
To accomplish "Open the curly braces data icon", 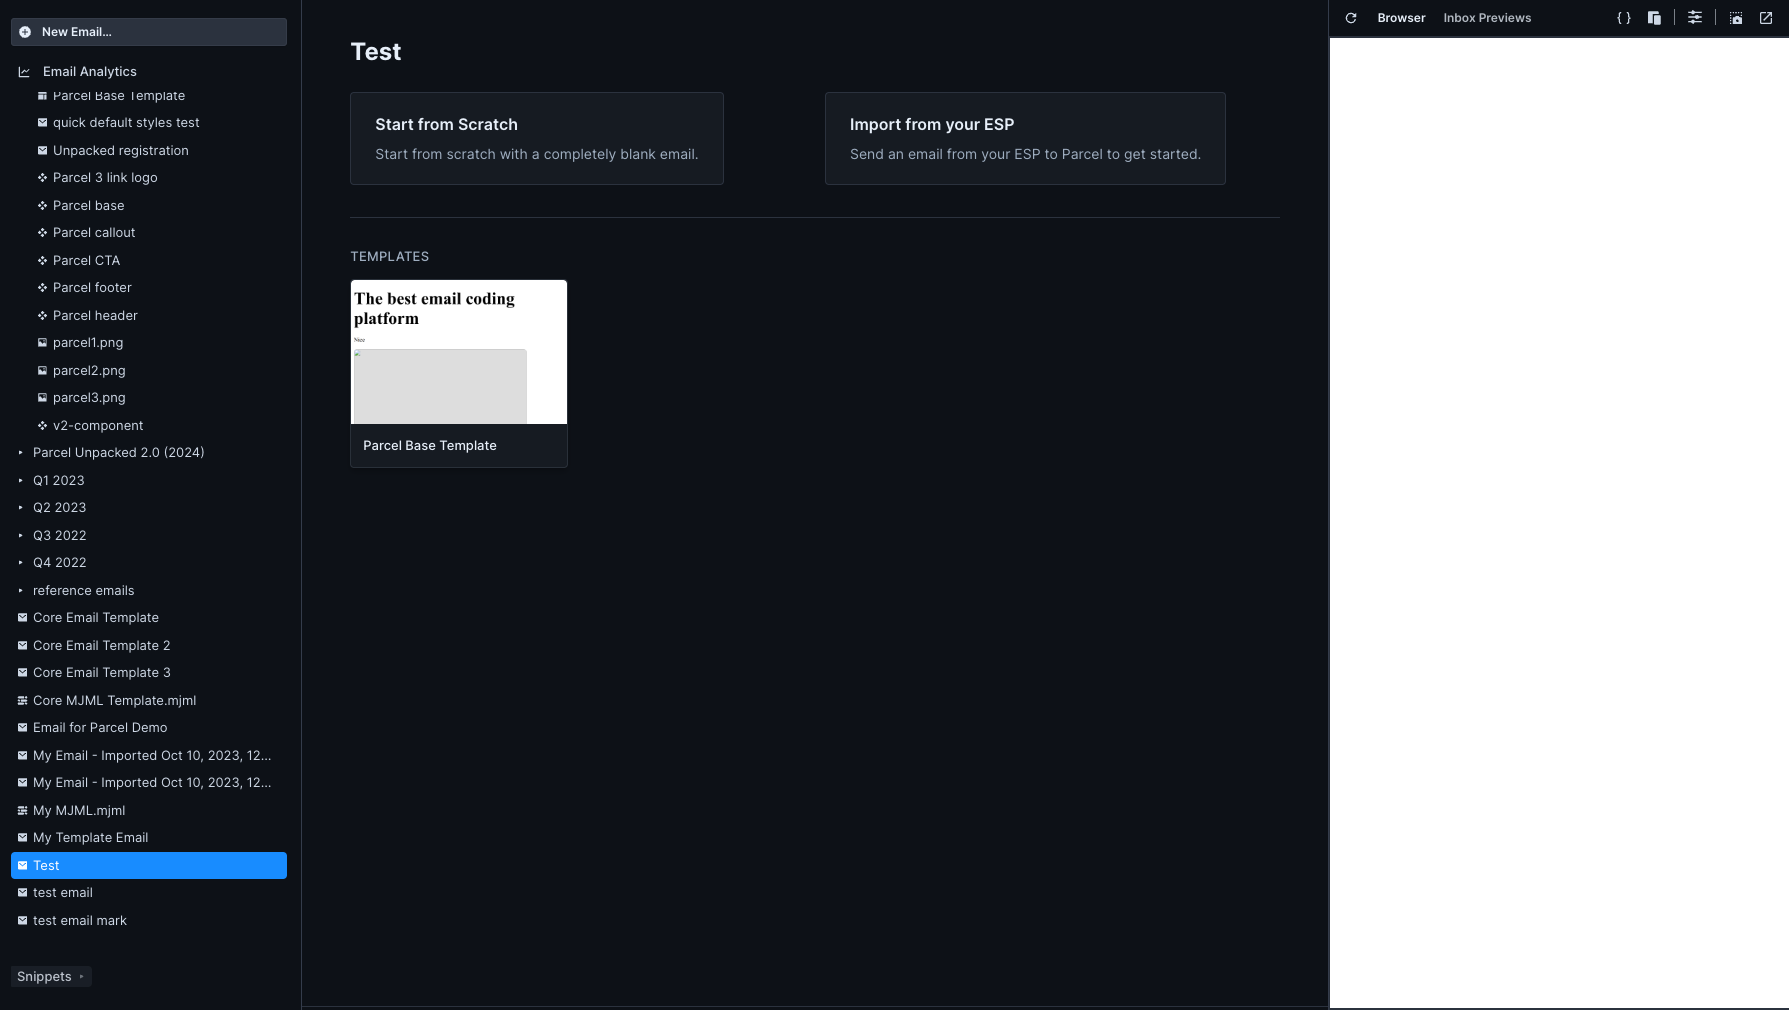I will coord(1624,18).
